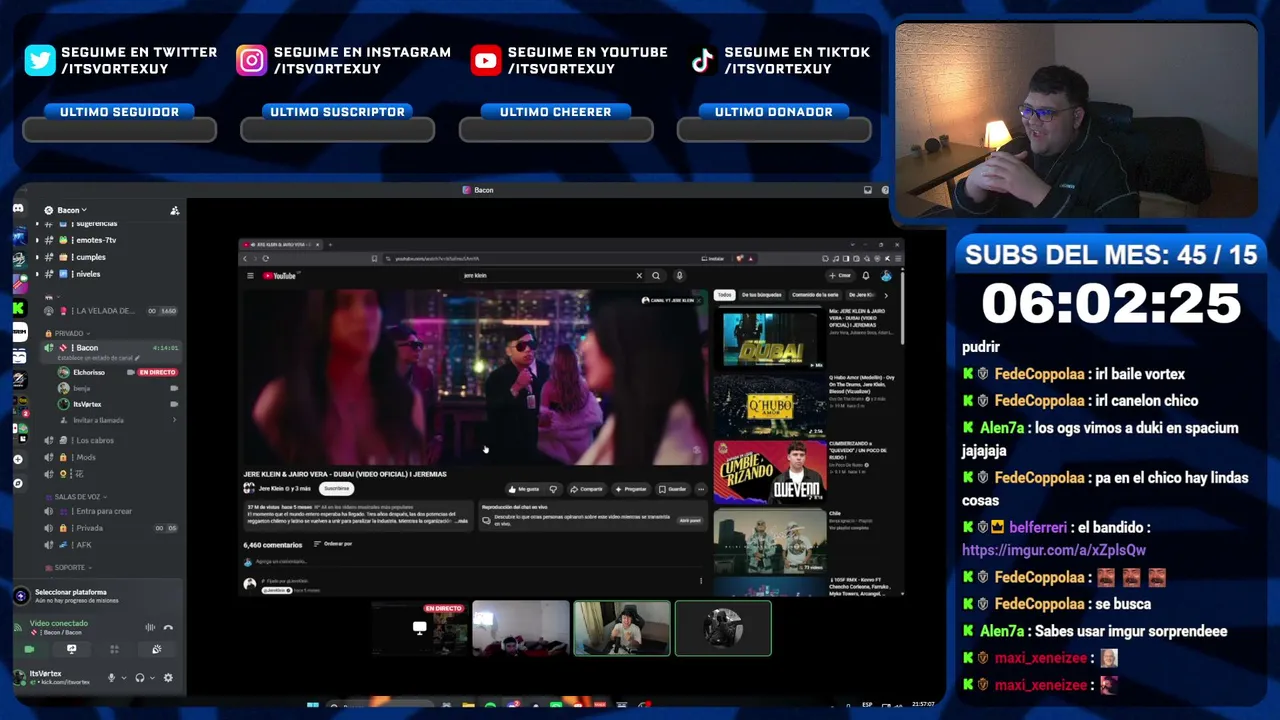The image size is (1280, 720).
Task: Toggle Discord noise suppression
Action: pyautogui.click(x=150, y=627)
